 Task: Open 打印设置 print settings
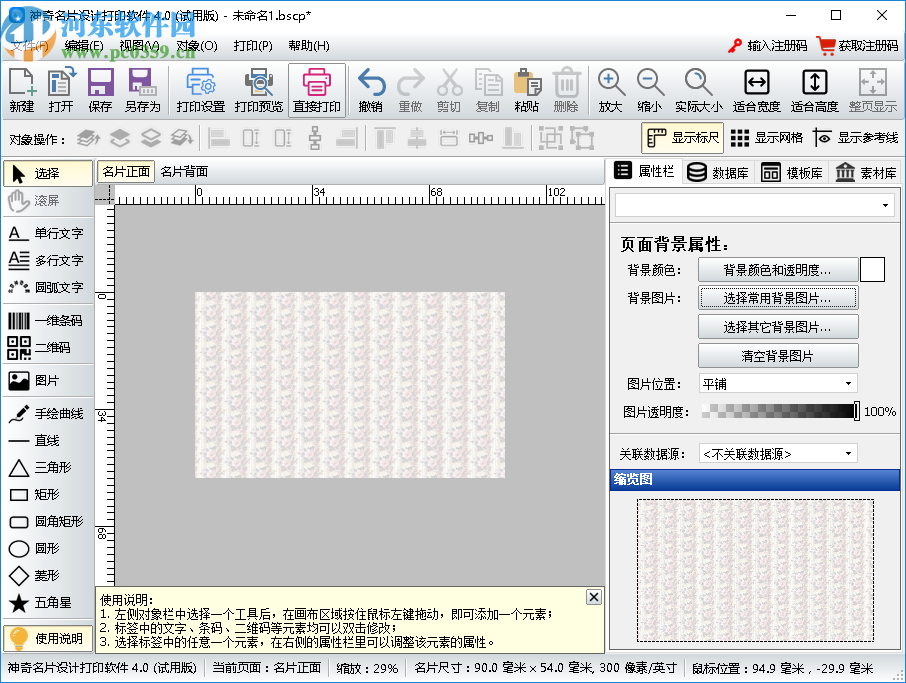[200, 90]
